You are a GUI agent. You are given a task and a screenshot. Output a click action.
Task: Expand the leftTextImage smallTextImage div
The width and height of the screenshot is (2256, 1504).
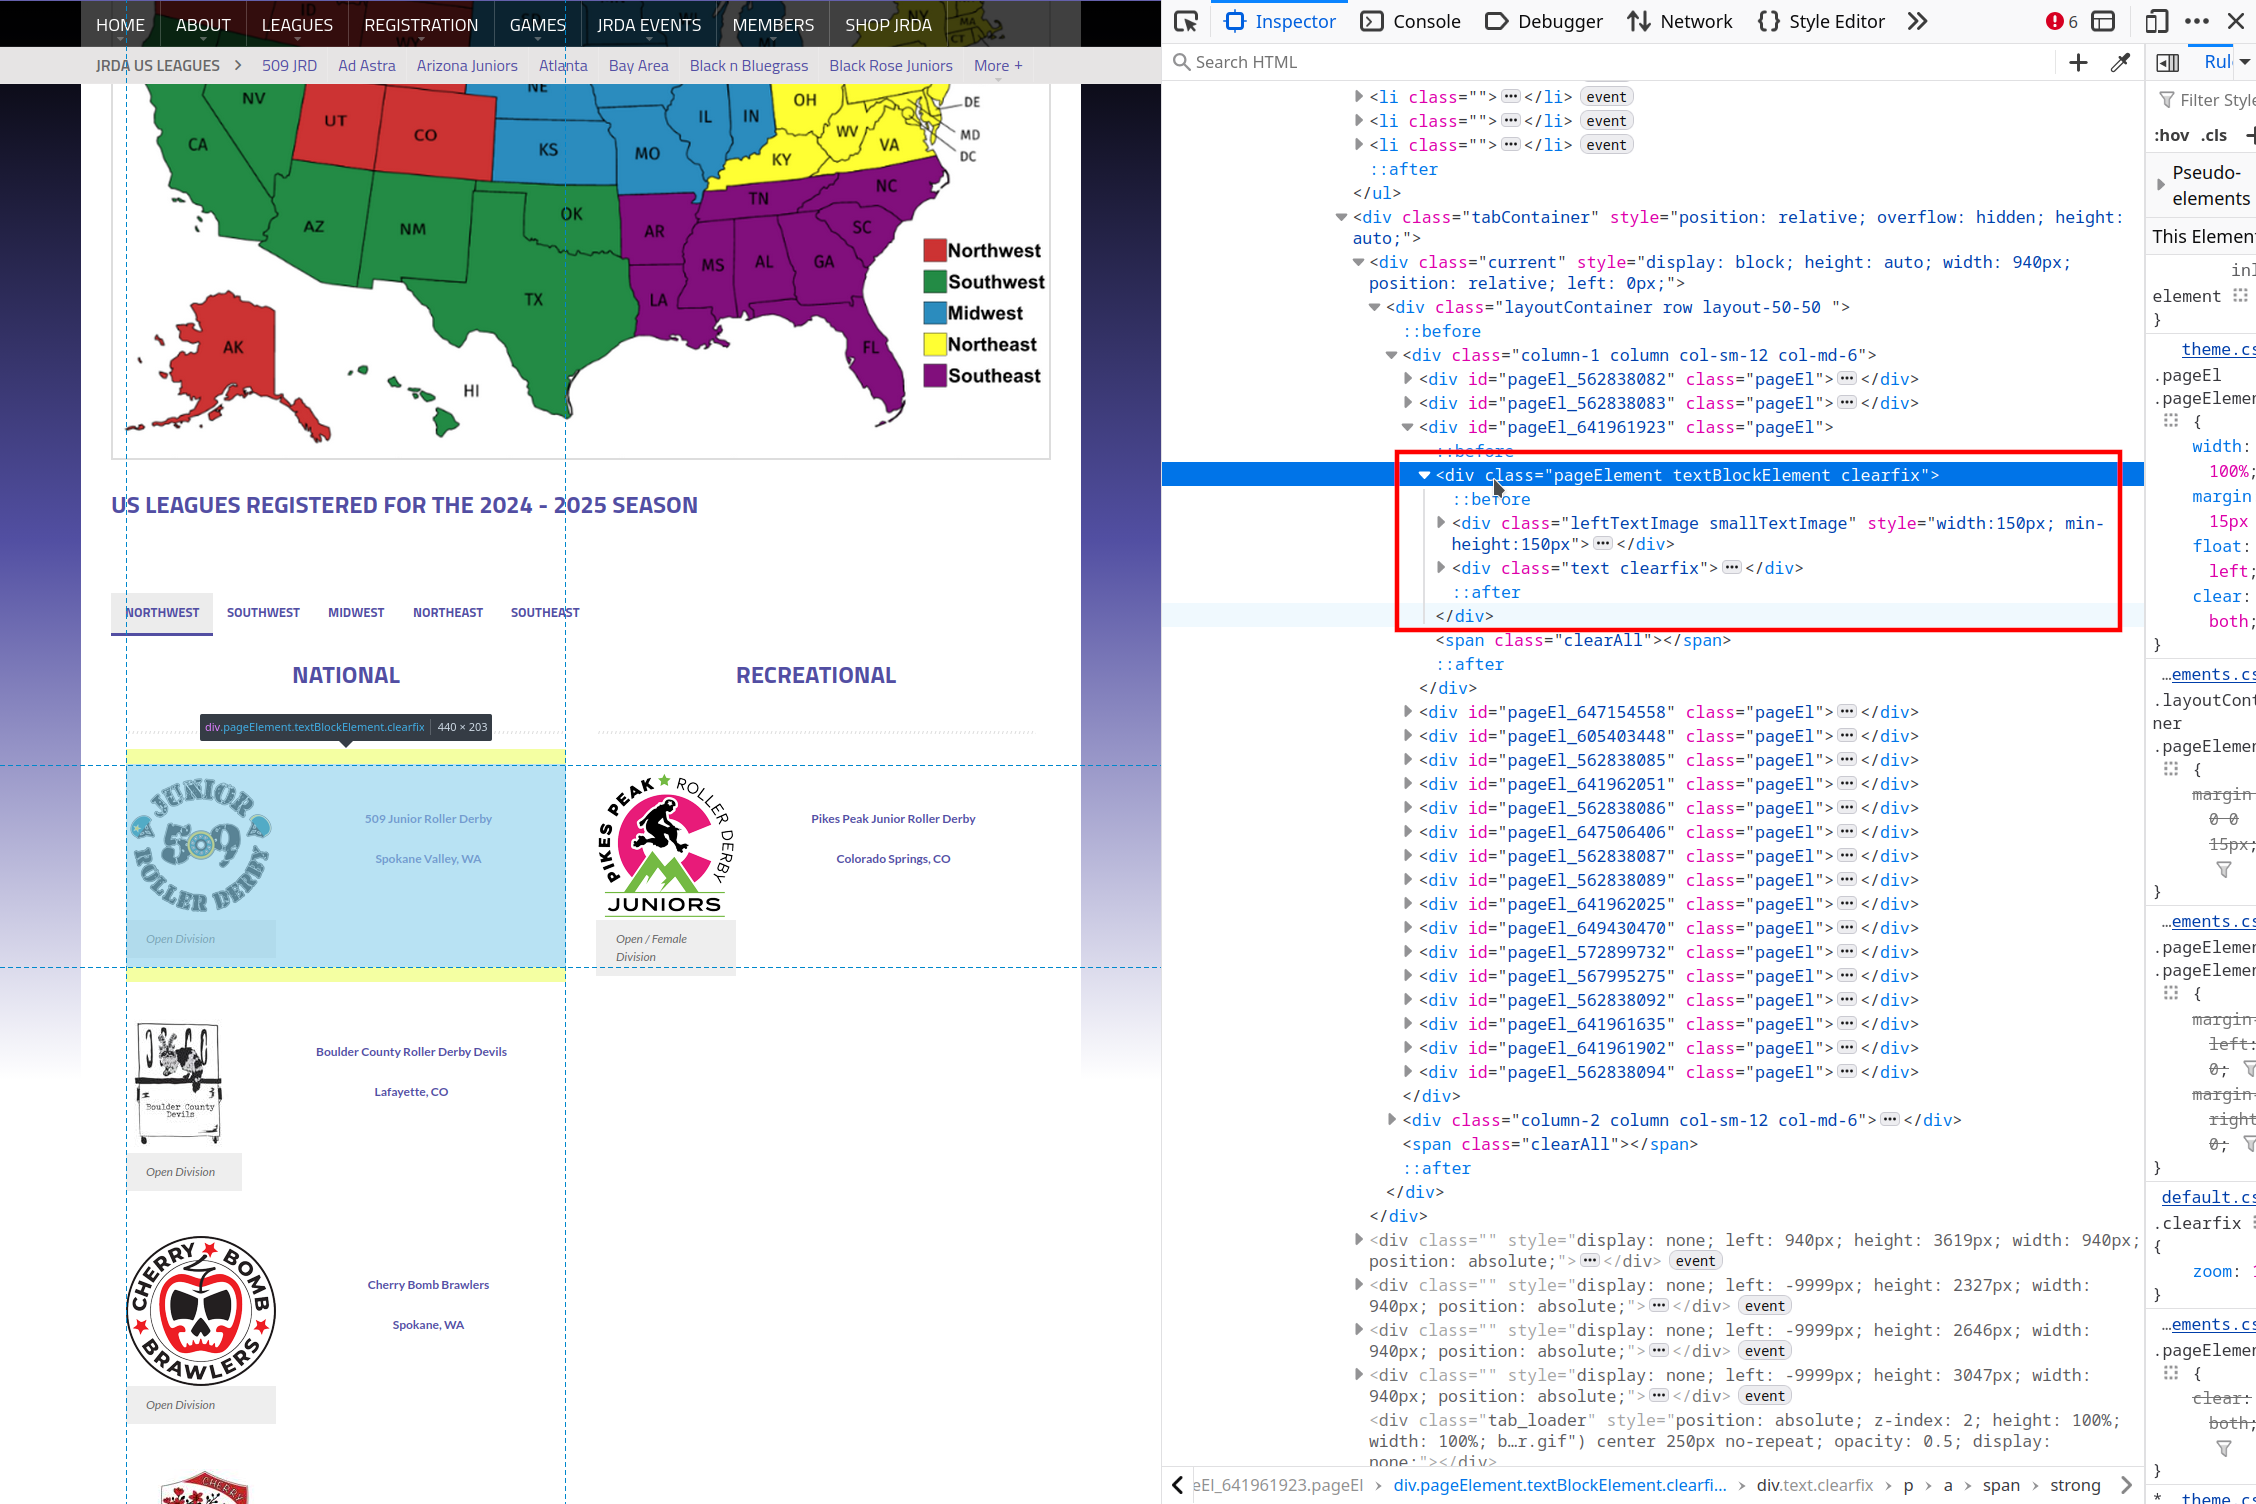1441,522
